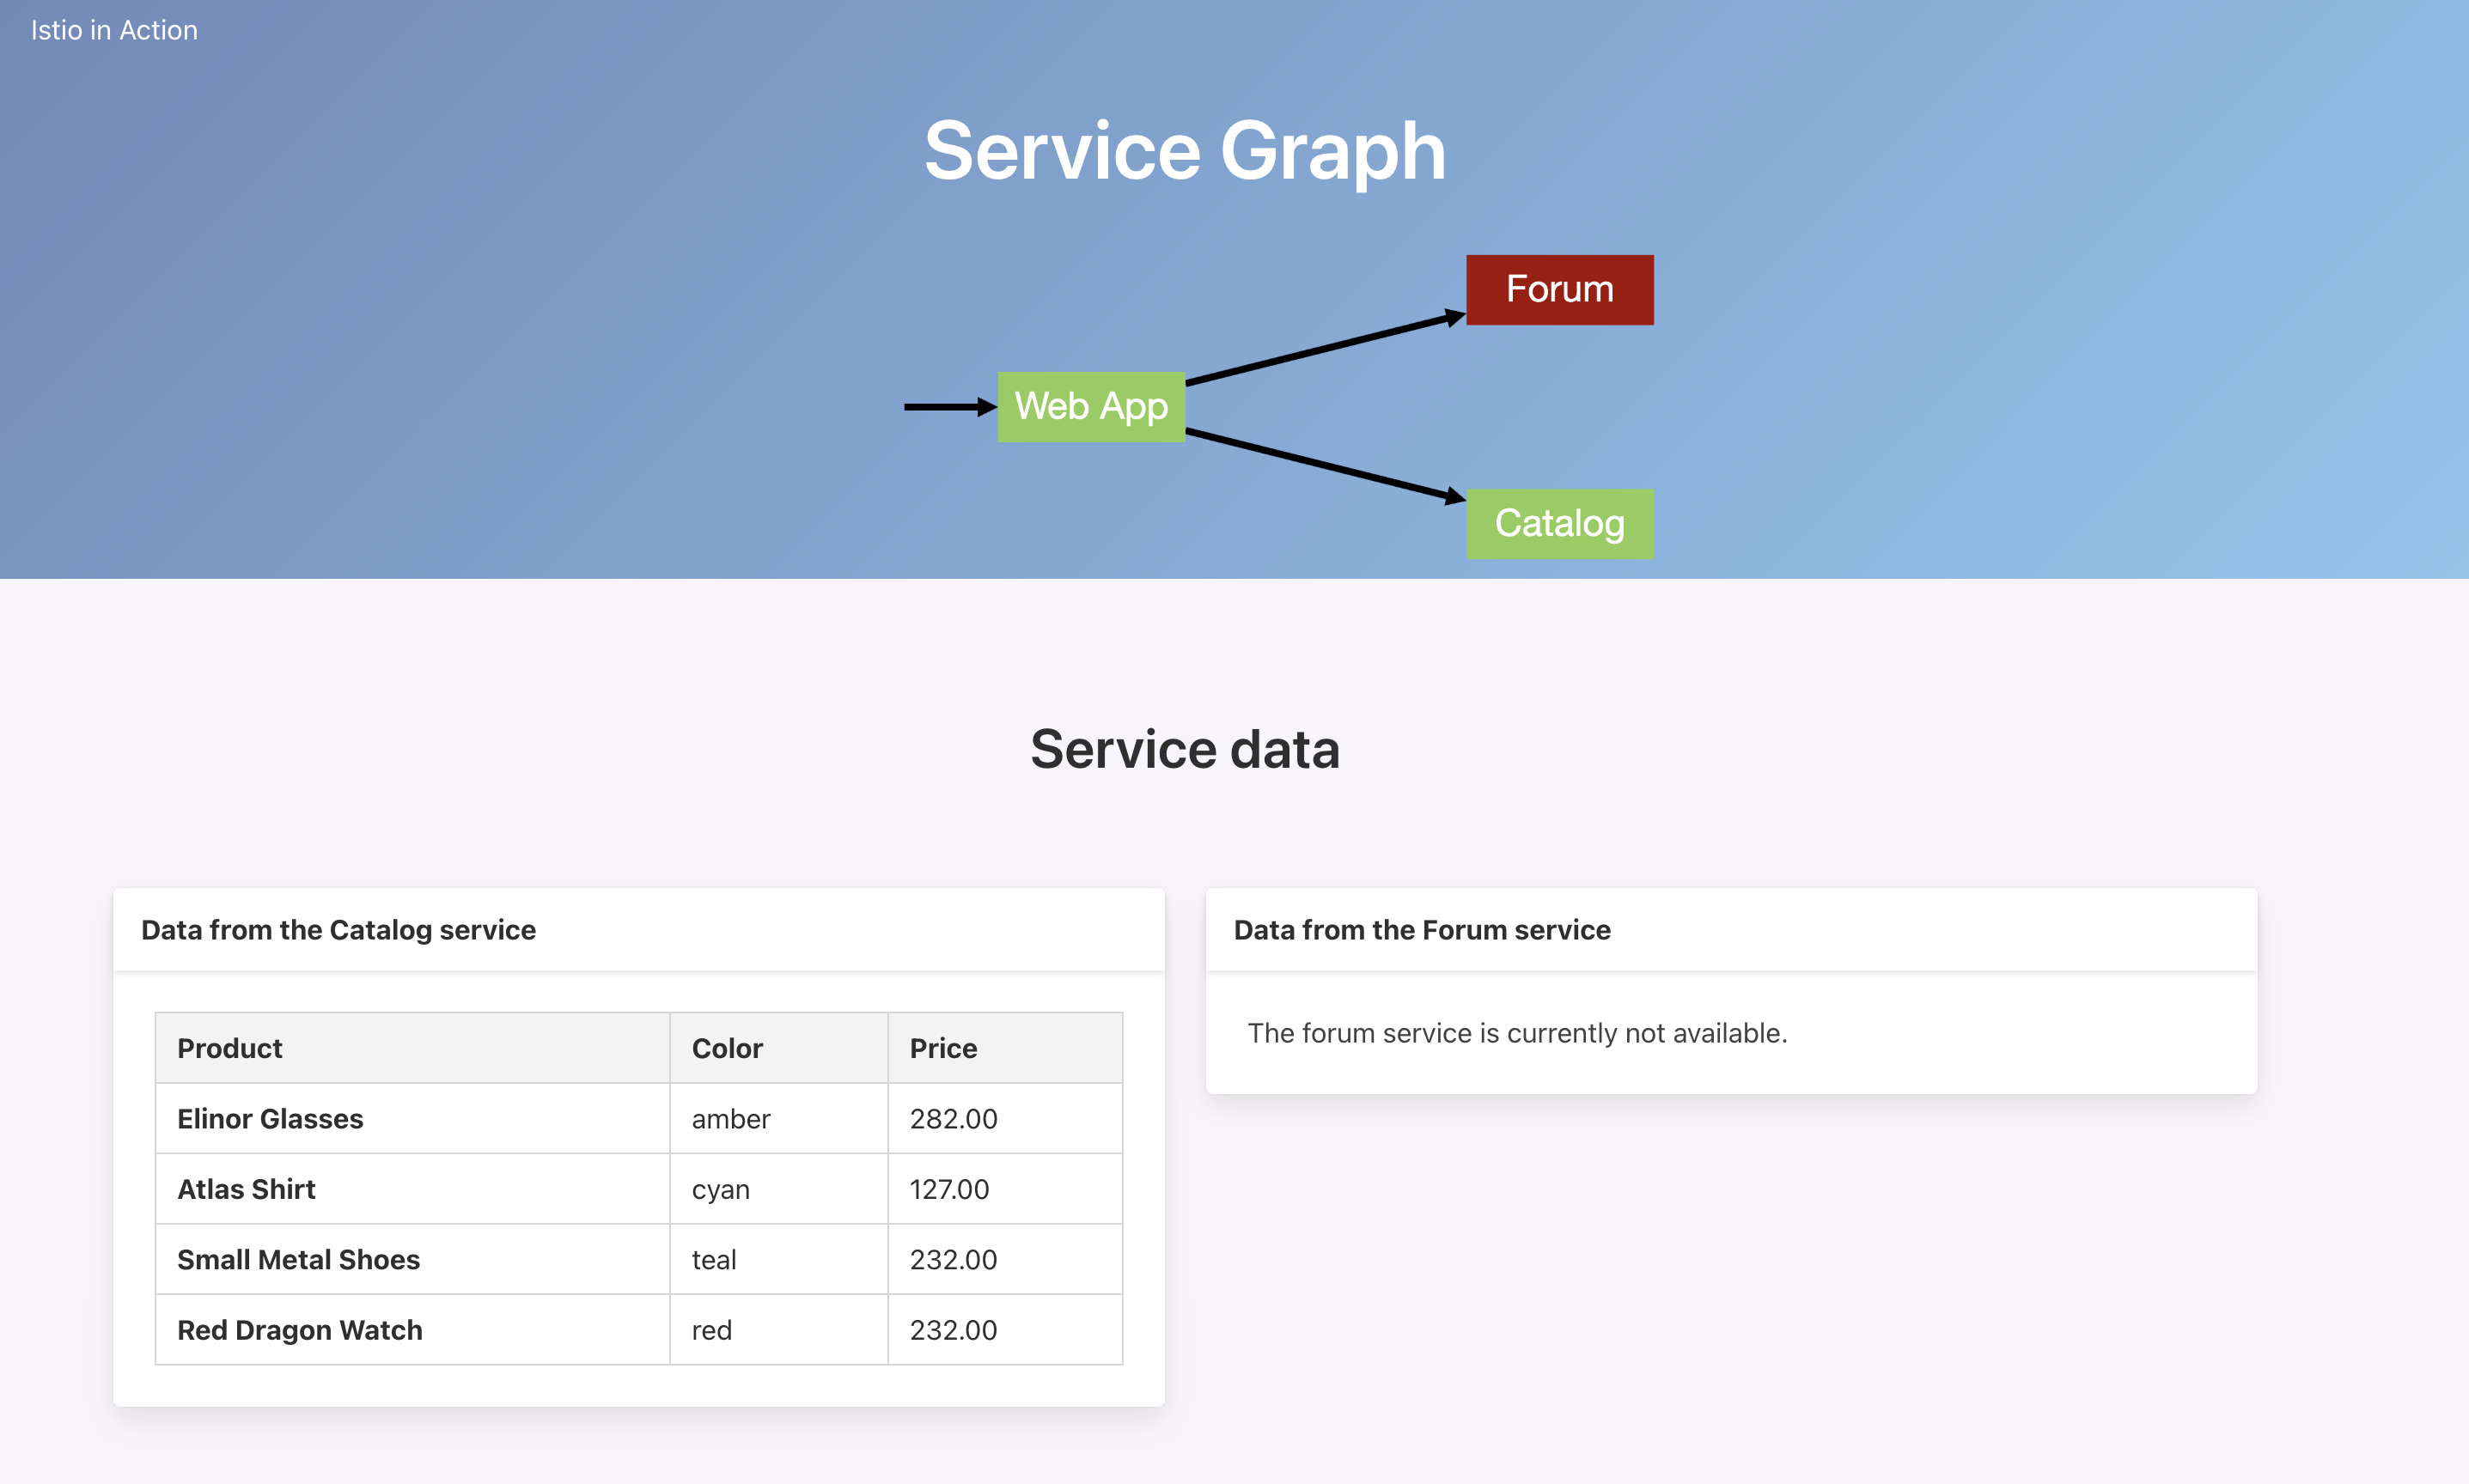
Task: Click the Service data heading
Action: tap(1185, 749)
